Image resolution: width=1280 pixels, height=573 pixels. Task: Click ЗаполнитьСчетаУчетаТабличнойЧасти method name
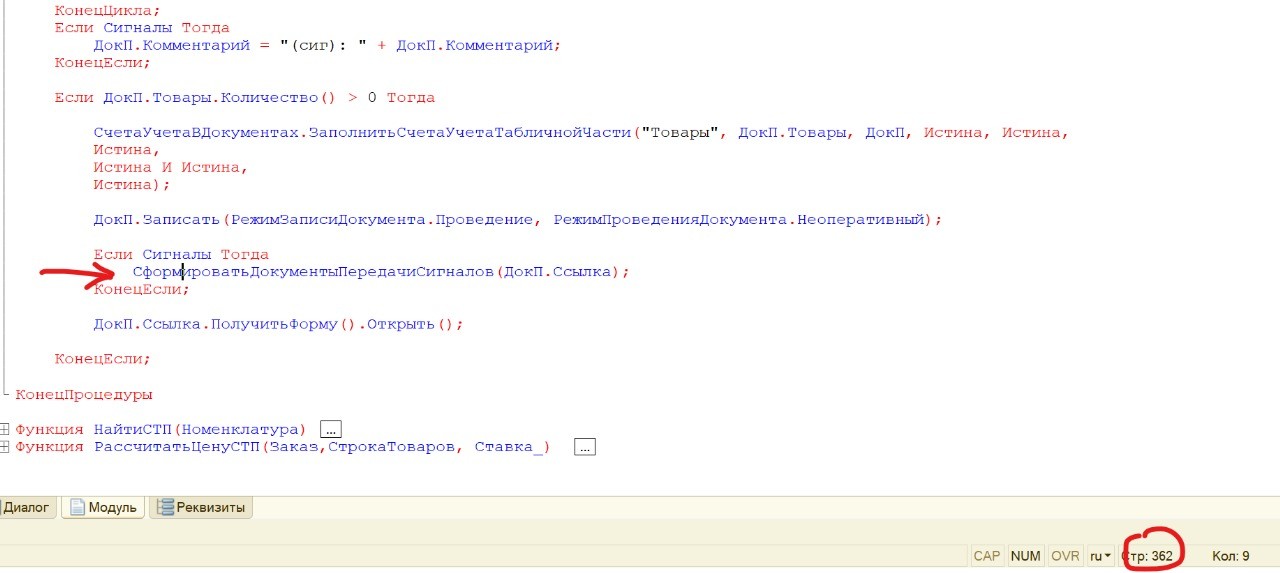[x=470, y=132]
